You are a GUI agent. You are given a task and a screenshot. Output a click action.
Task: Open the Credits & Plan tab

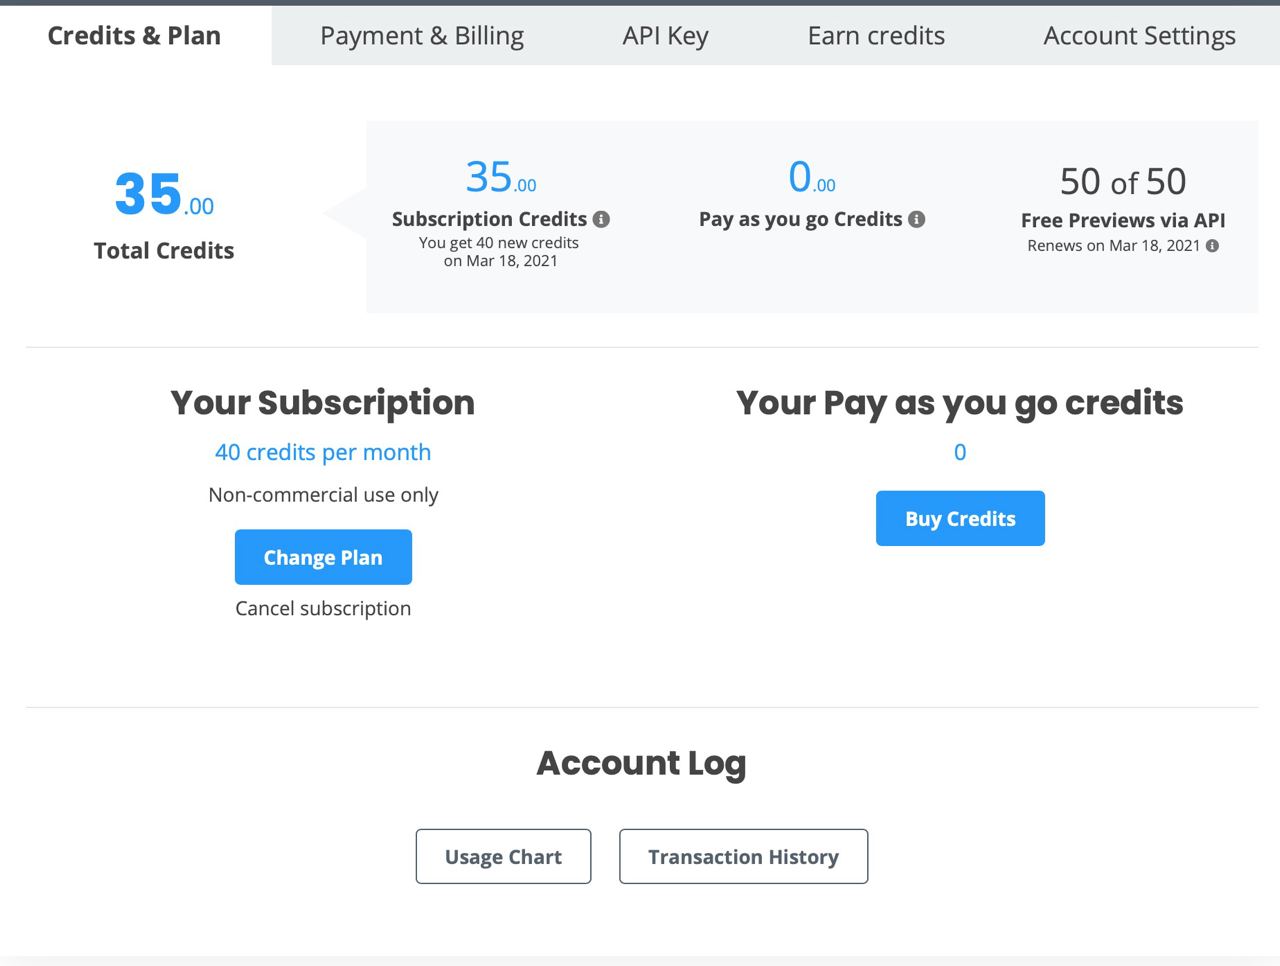coord(135,35)
